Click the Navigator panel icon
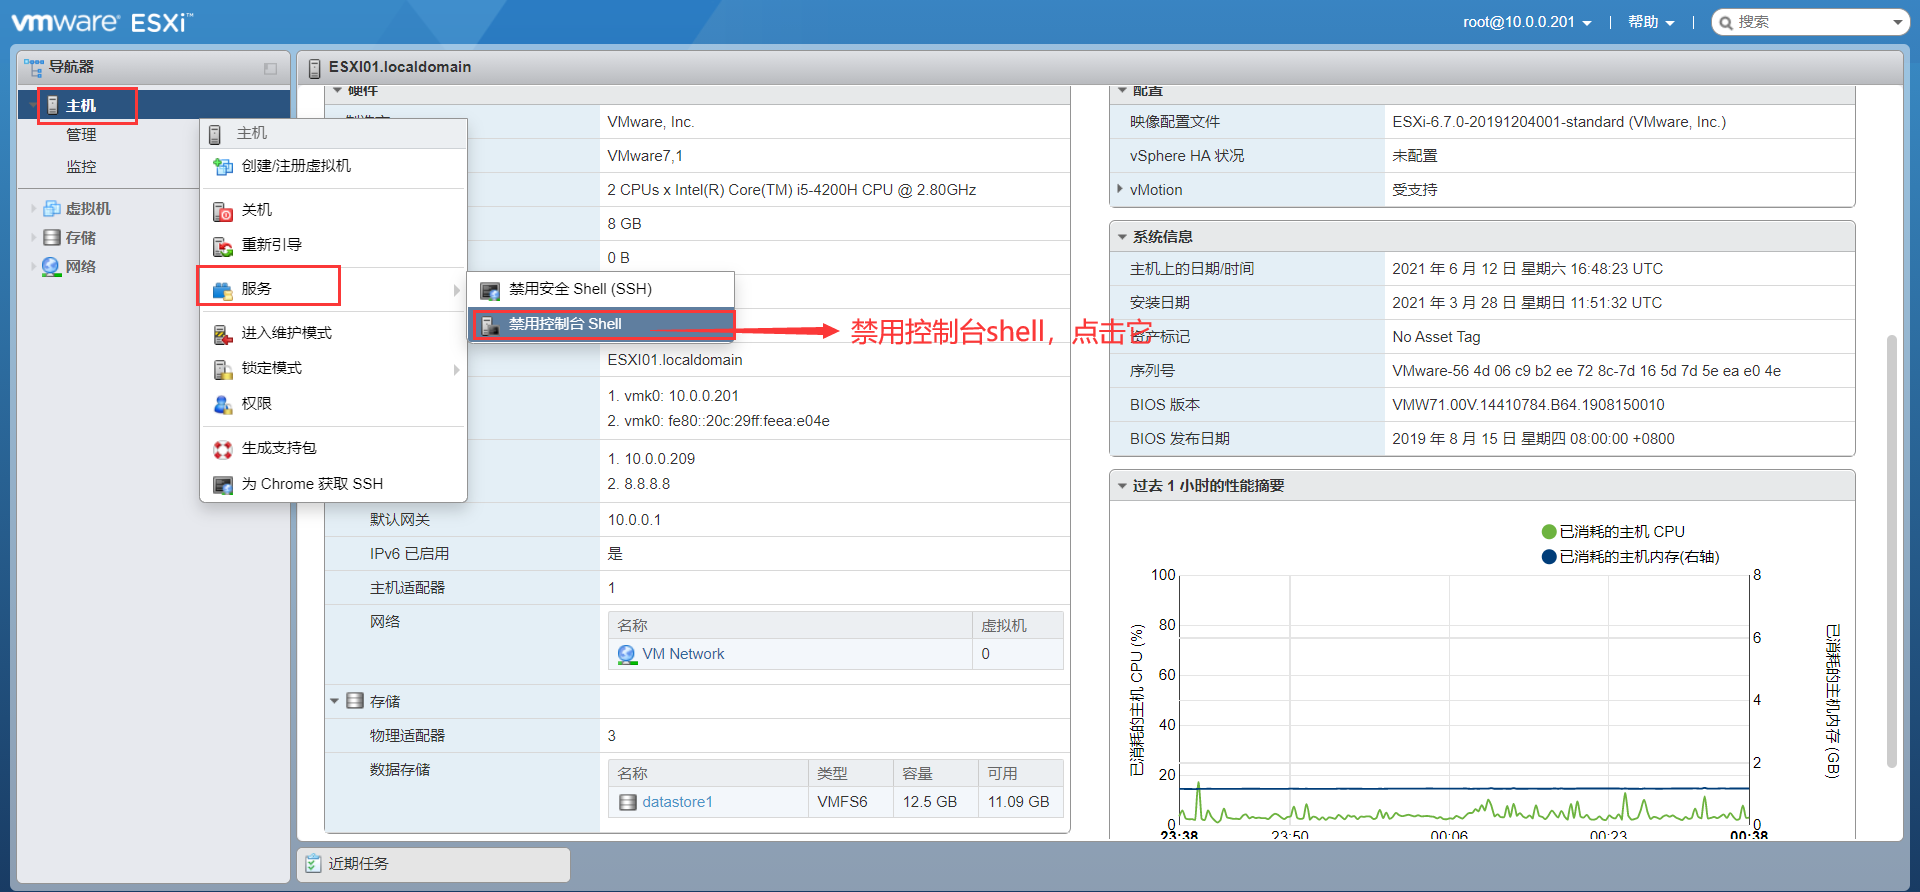 (34, 67)
